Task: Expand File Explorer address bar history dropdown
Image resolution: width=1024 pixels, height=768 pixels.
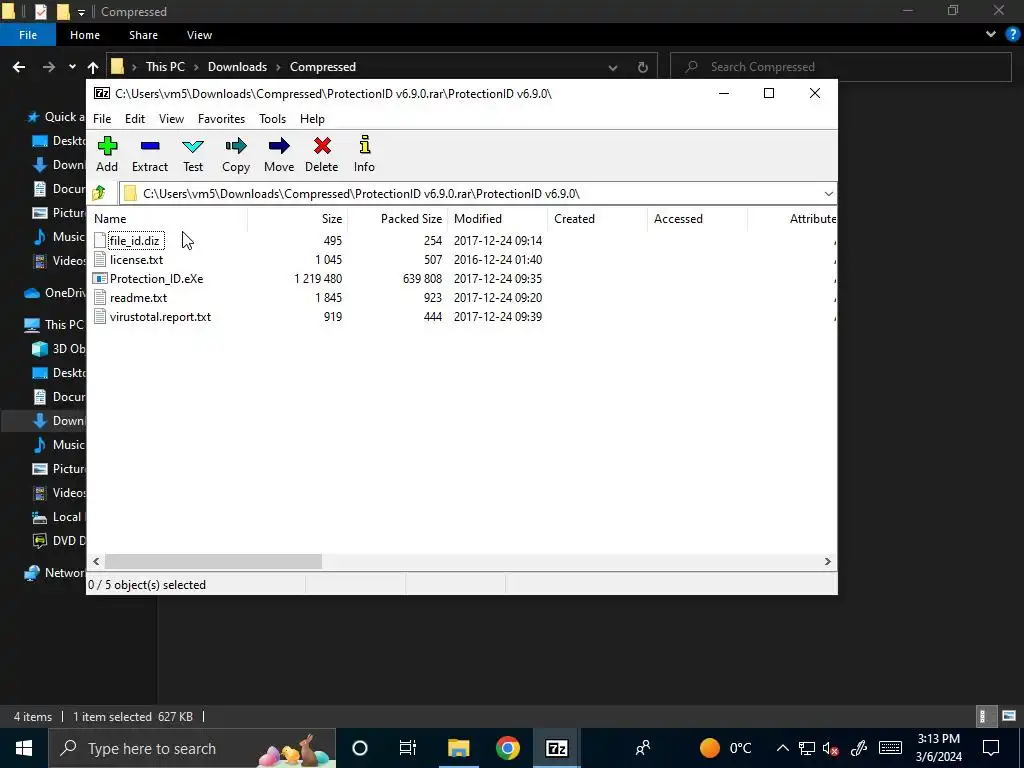Action: pos(613,67)
